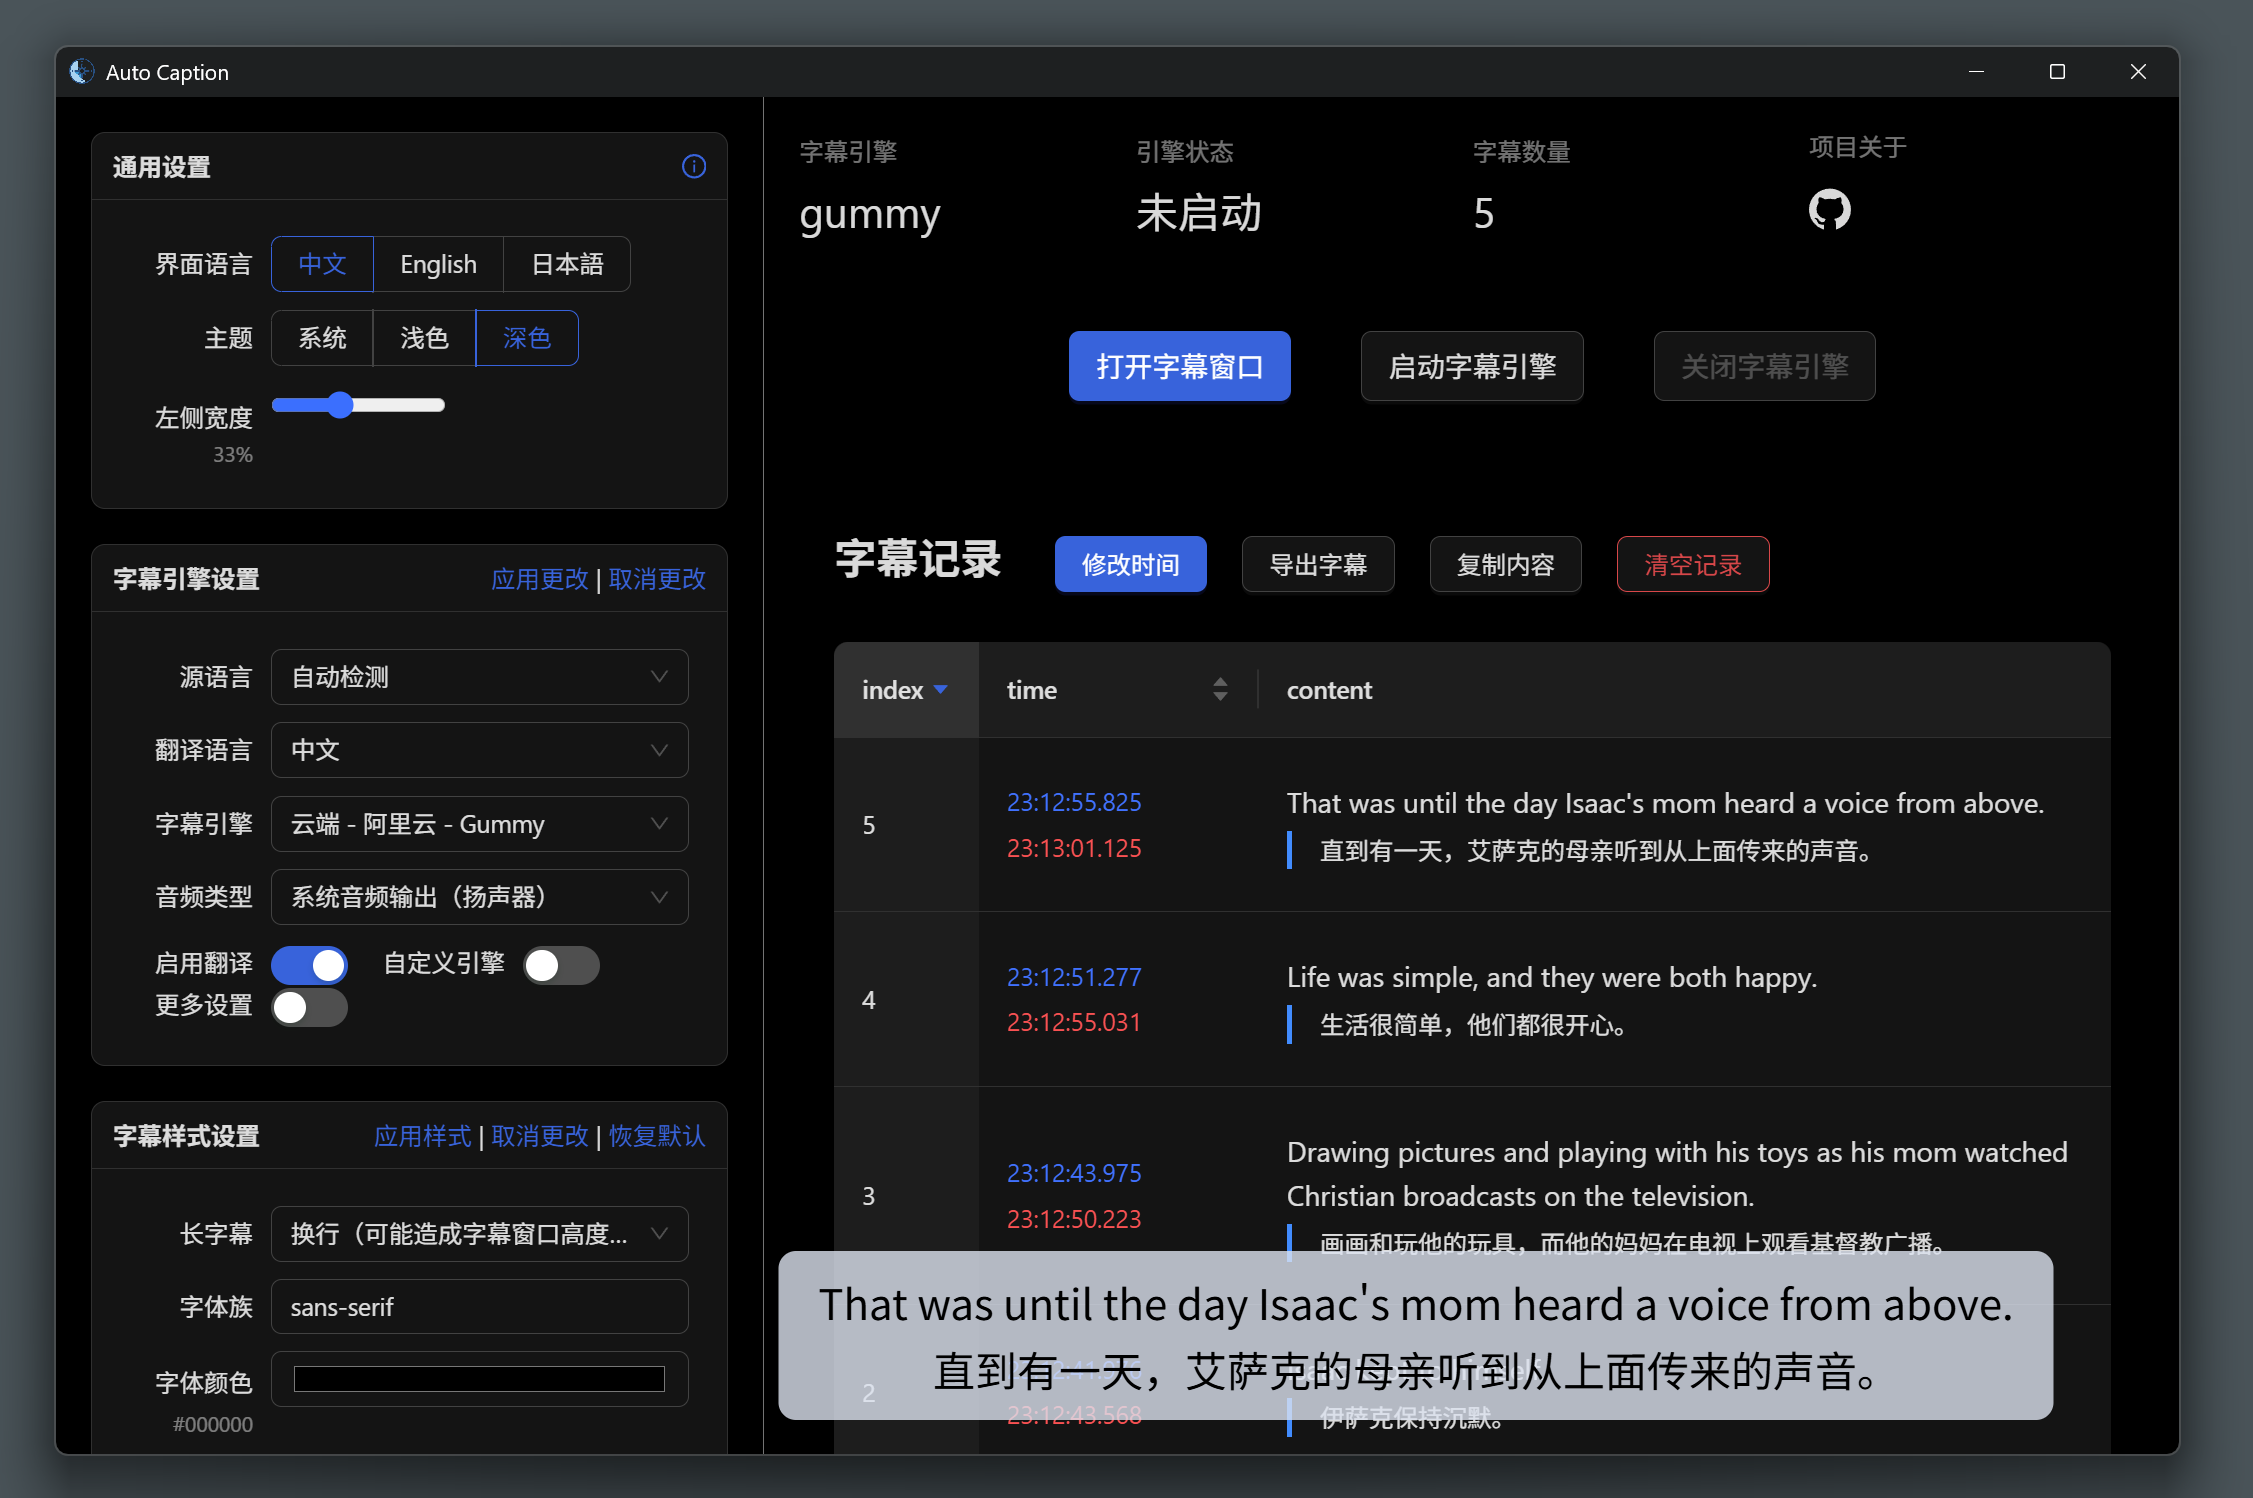The image size is (2253, 1498).
Task: Click the time column sort arrows
Action: 1219,689
